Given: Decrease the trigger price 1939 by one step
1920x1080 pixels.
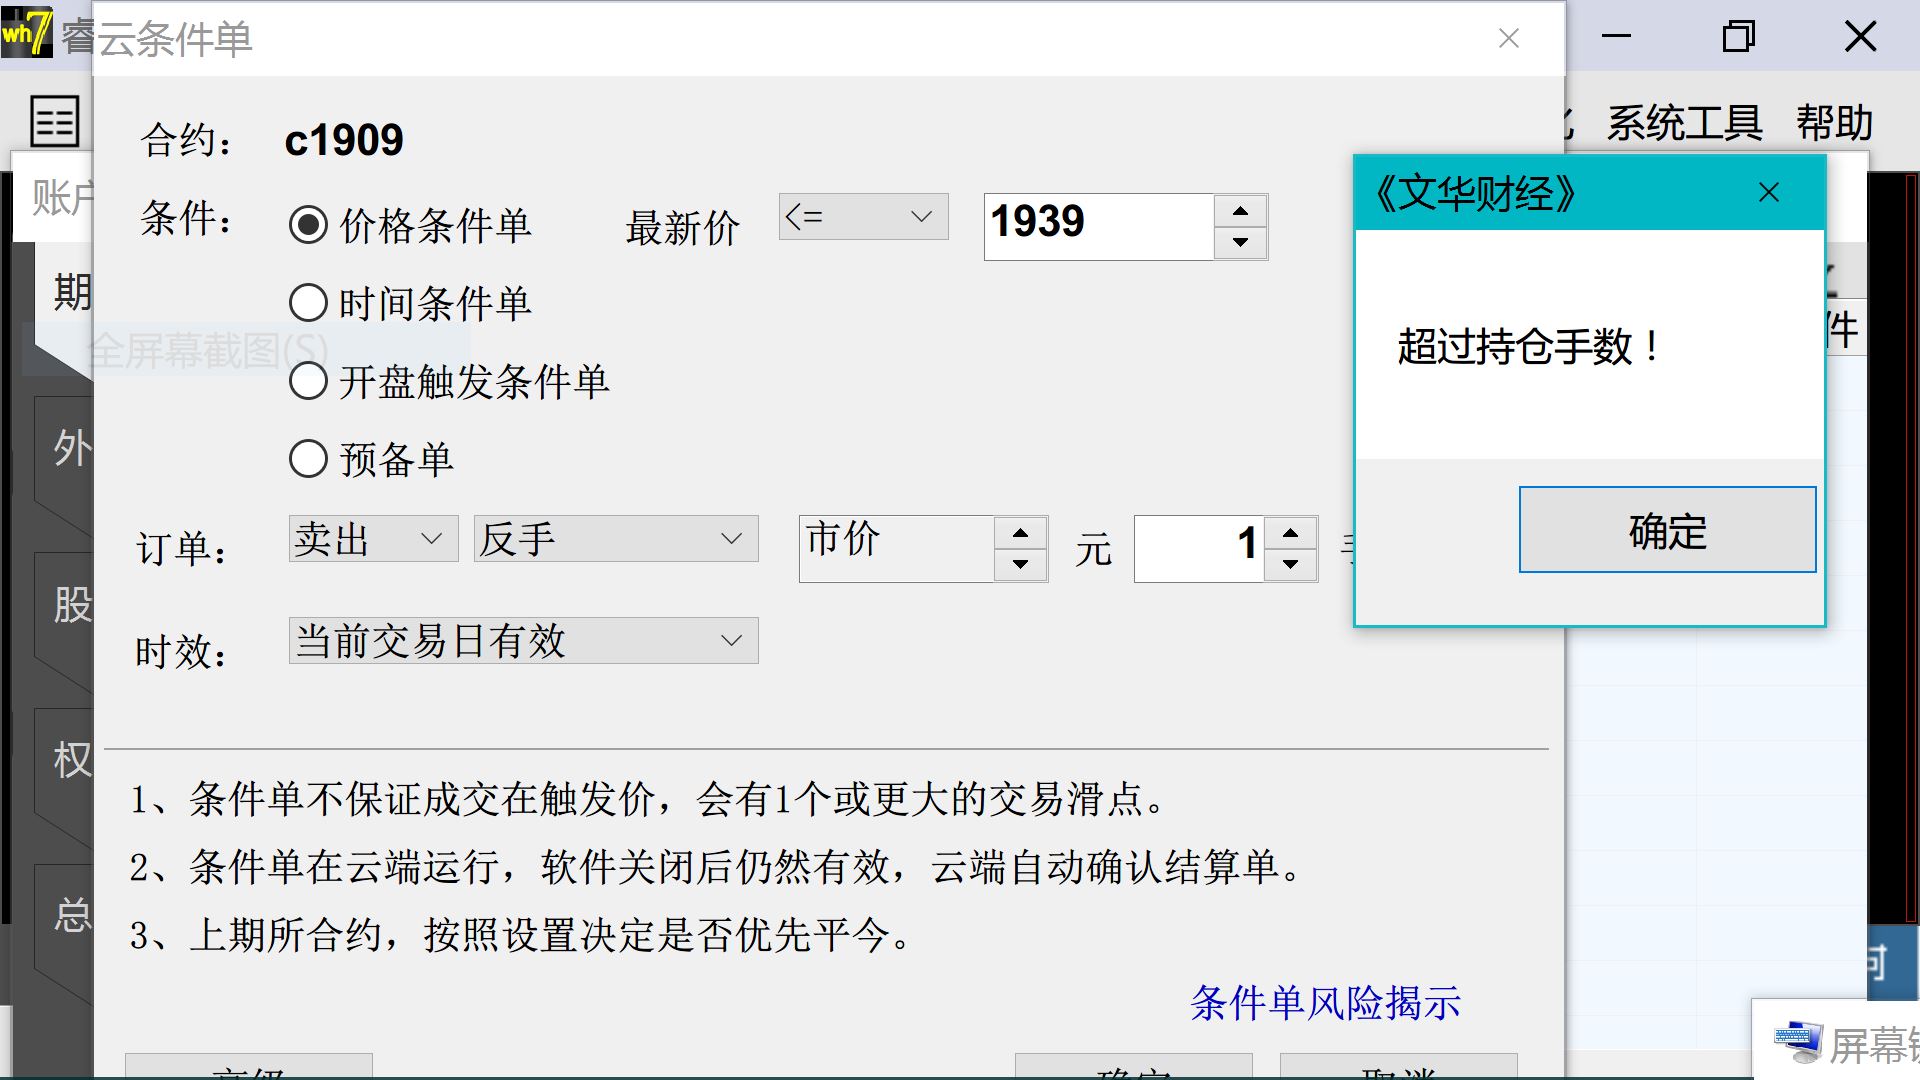Looking at the screenshot, I should (x=1240, y=243).
